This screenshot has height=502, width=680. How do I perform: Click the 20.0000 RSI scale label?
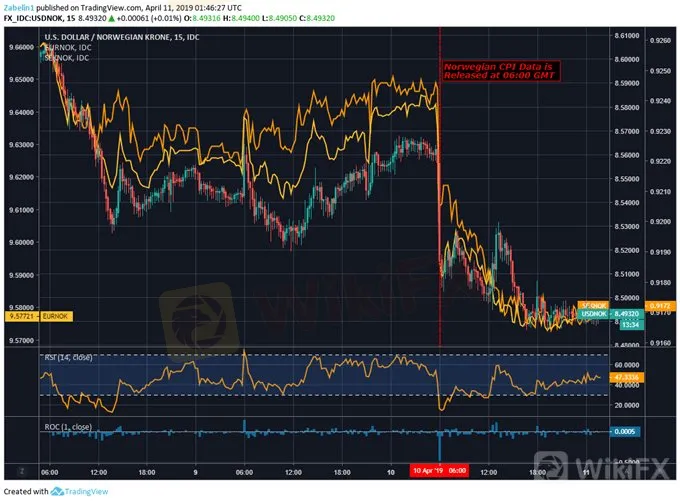click(x=627, y=405)
